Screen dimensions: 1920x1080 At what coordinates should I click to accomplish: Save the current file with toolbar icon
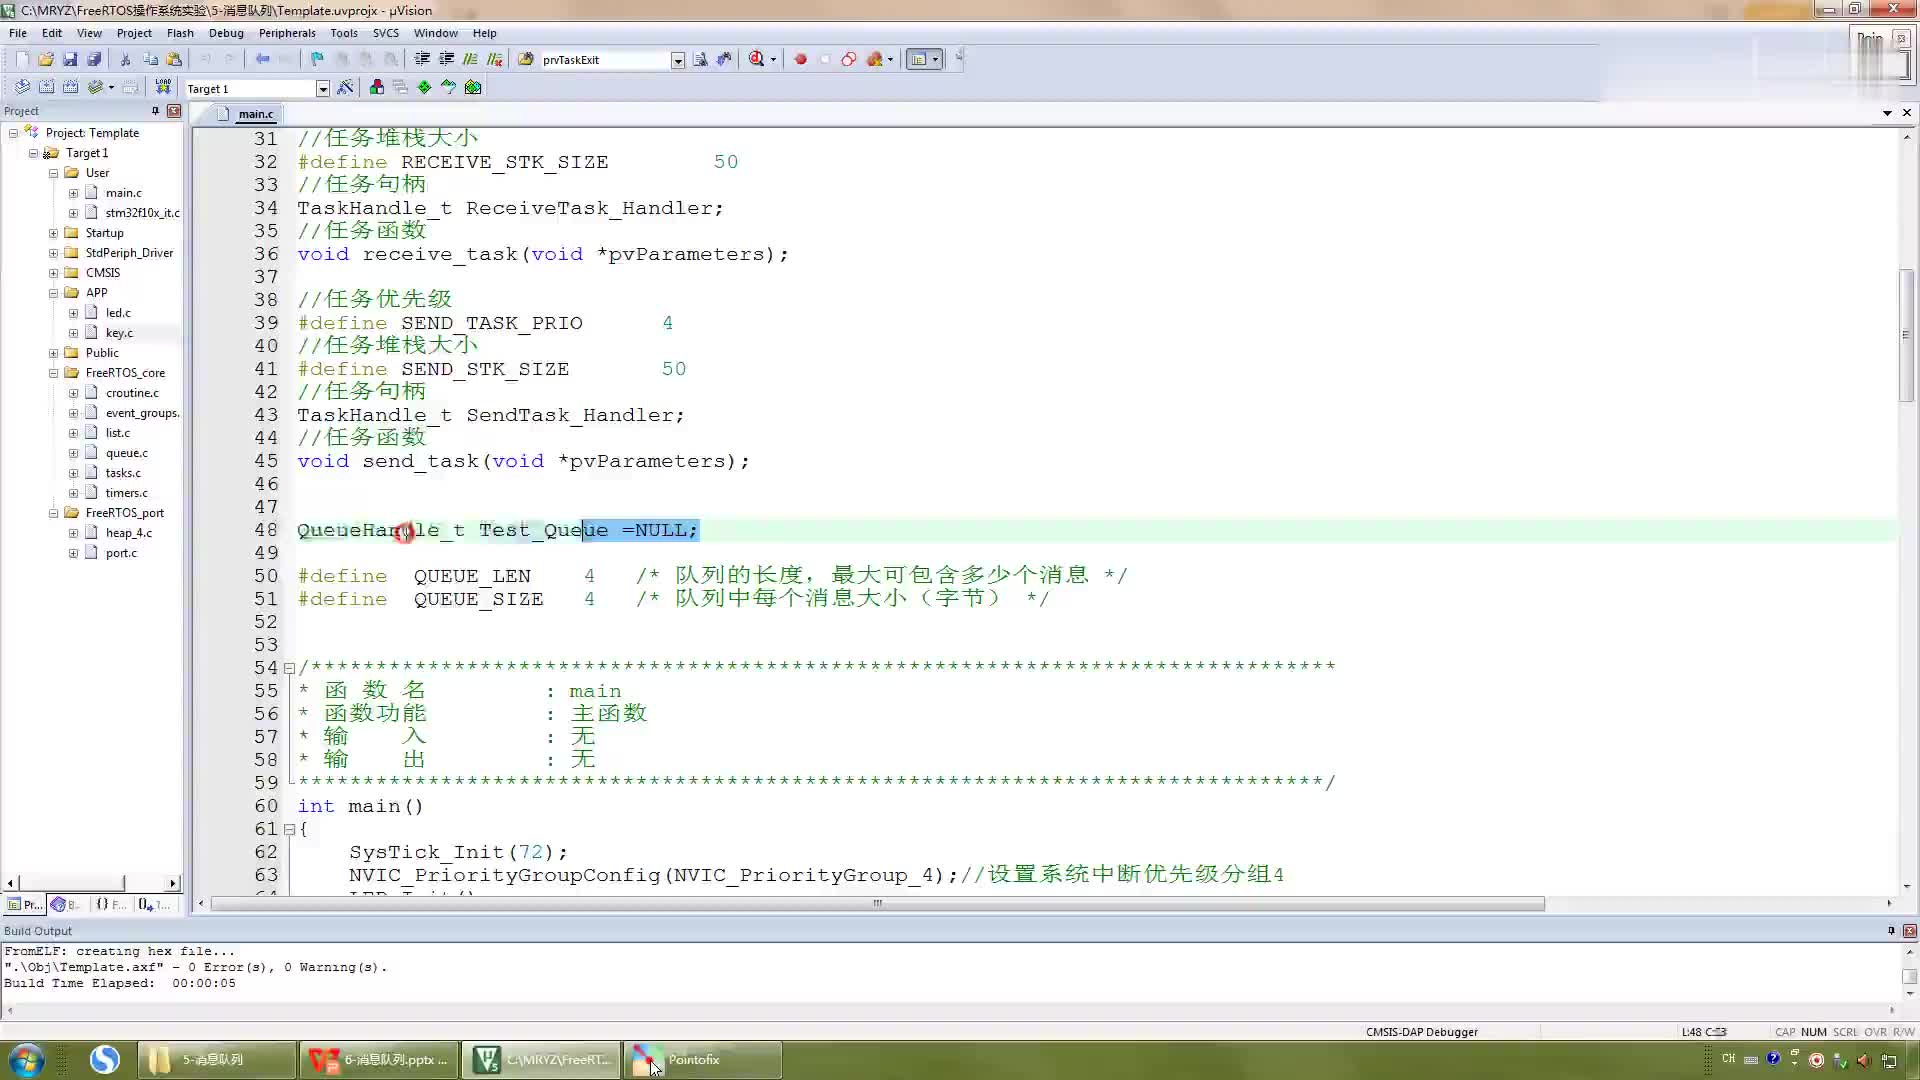coord(70,59)
